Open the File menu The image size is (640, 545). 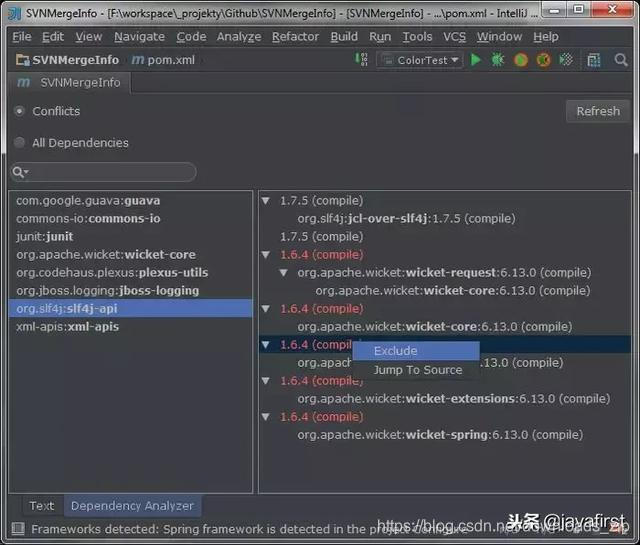[22, 37]
